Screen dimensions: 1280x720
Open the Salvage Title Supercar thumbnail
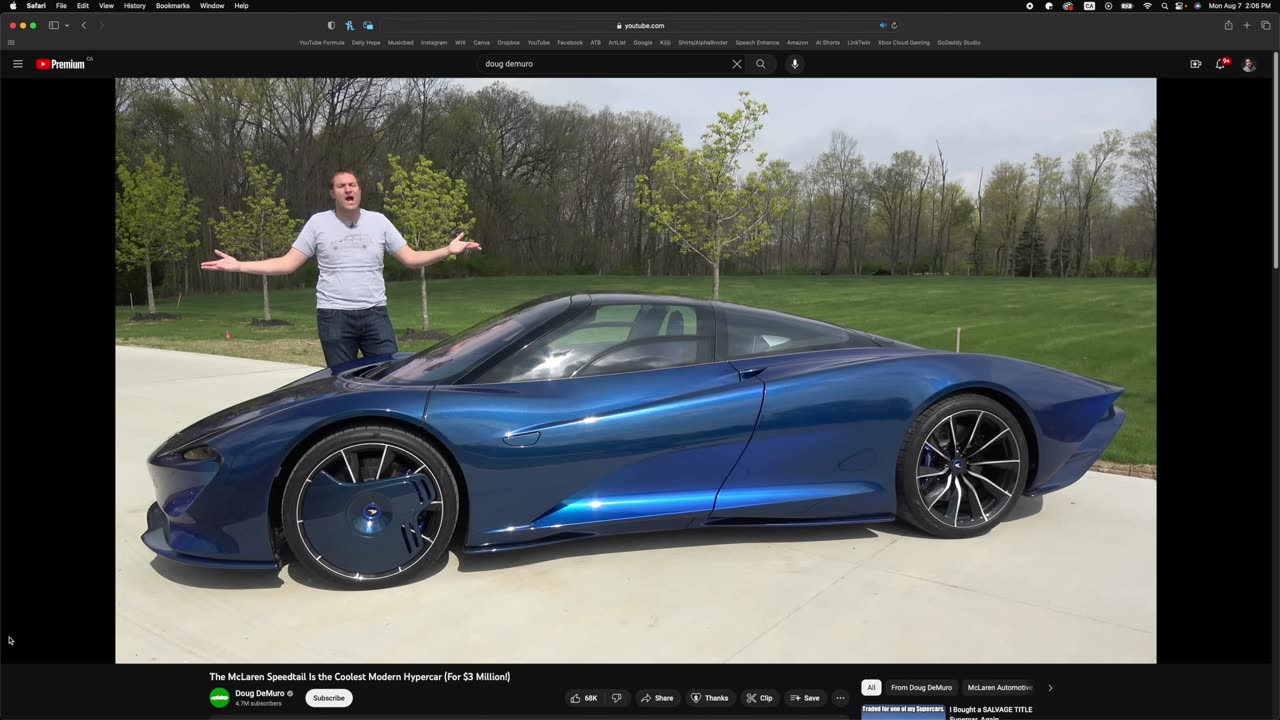[x=903, y=712]
